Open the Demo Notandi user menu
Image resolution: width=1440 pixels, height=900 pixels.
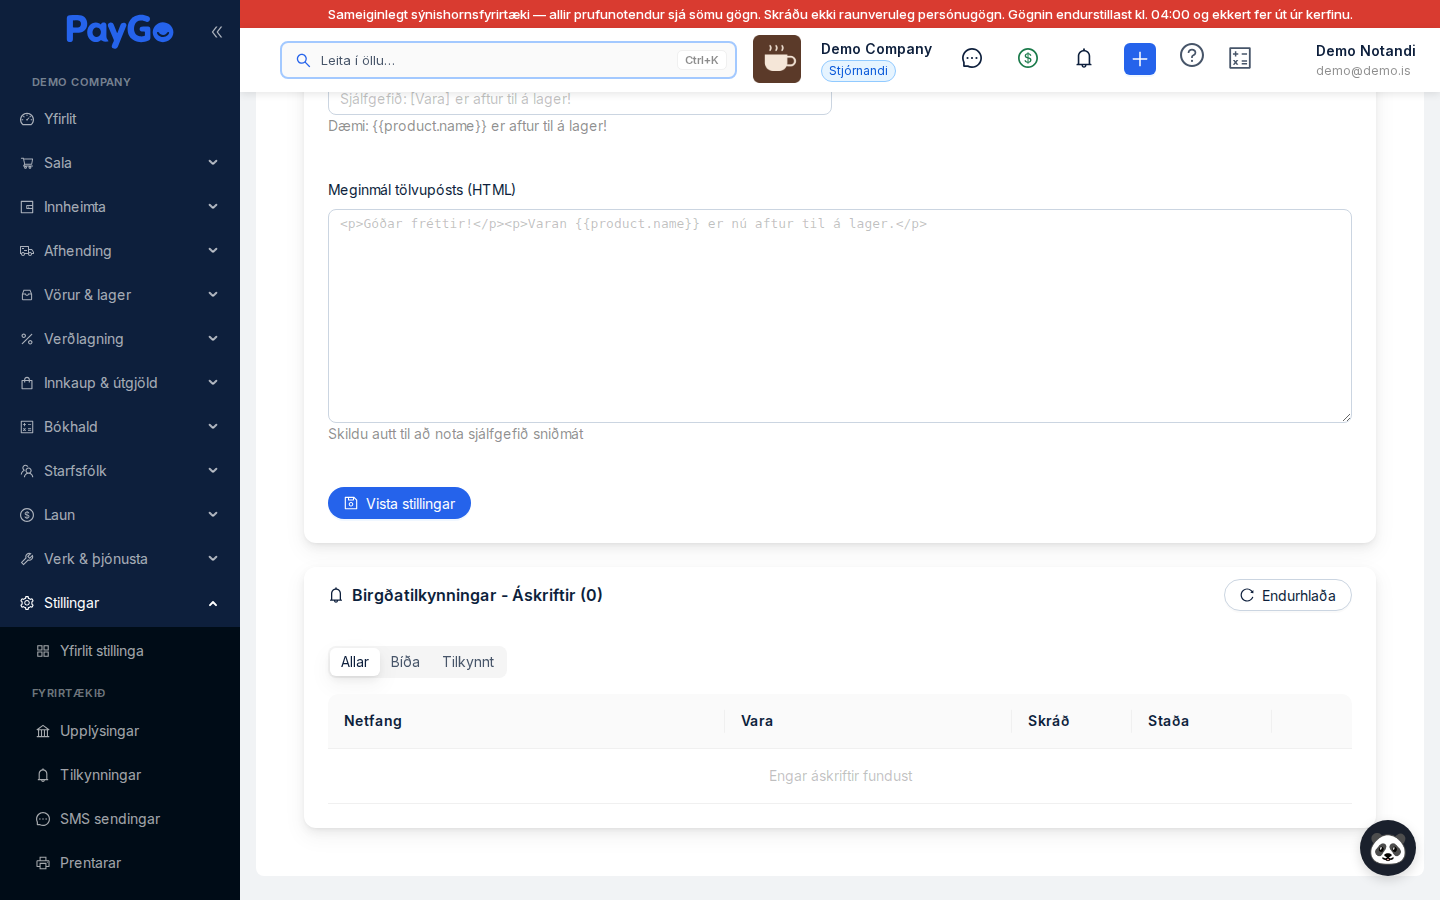[1365, 60]
